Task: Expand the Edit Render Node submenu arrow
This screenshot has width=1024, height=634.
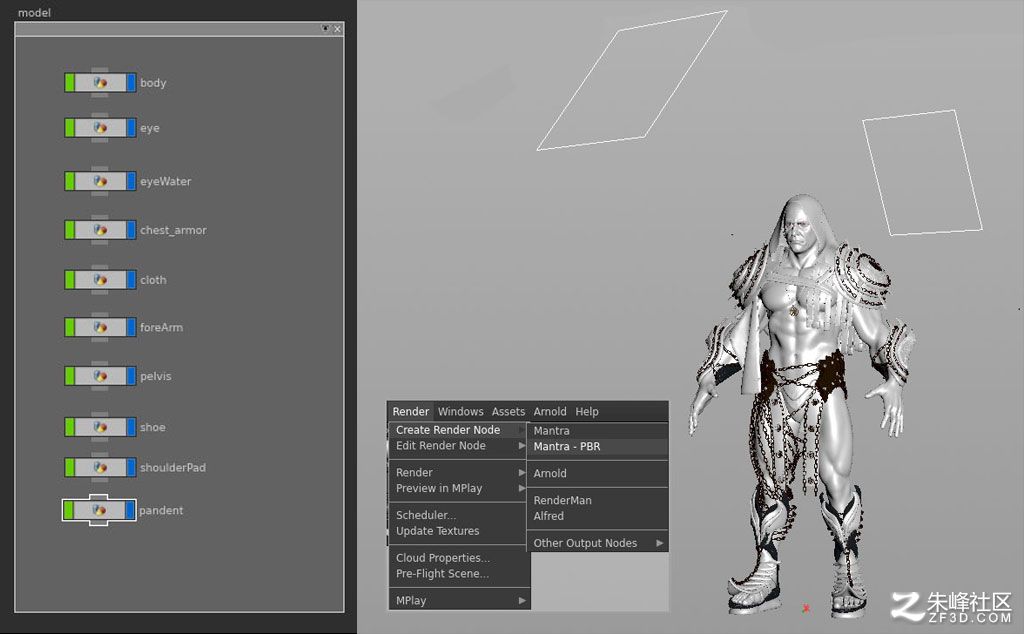Action: [522, 445]
